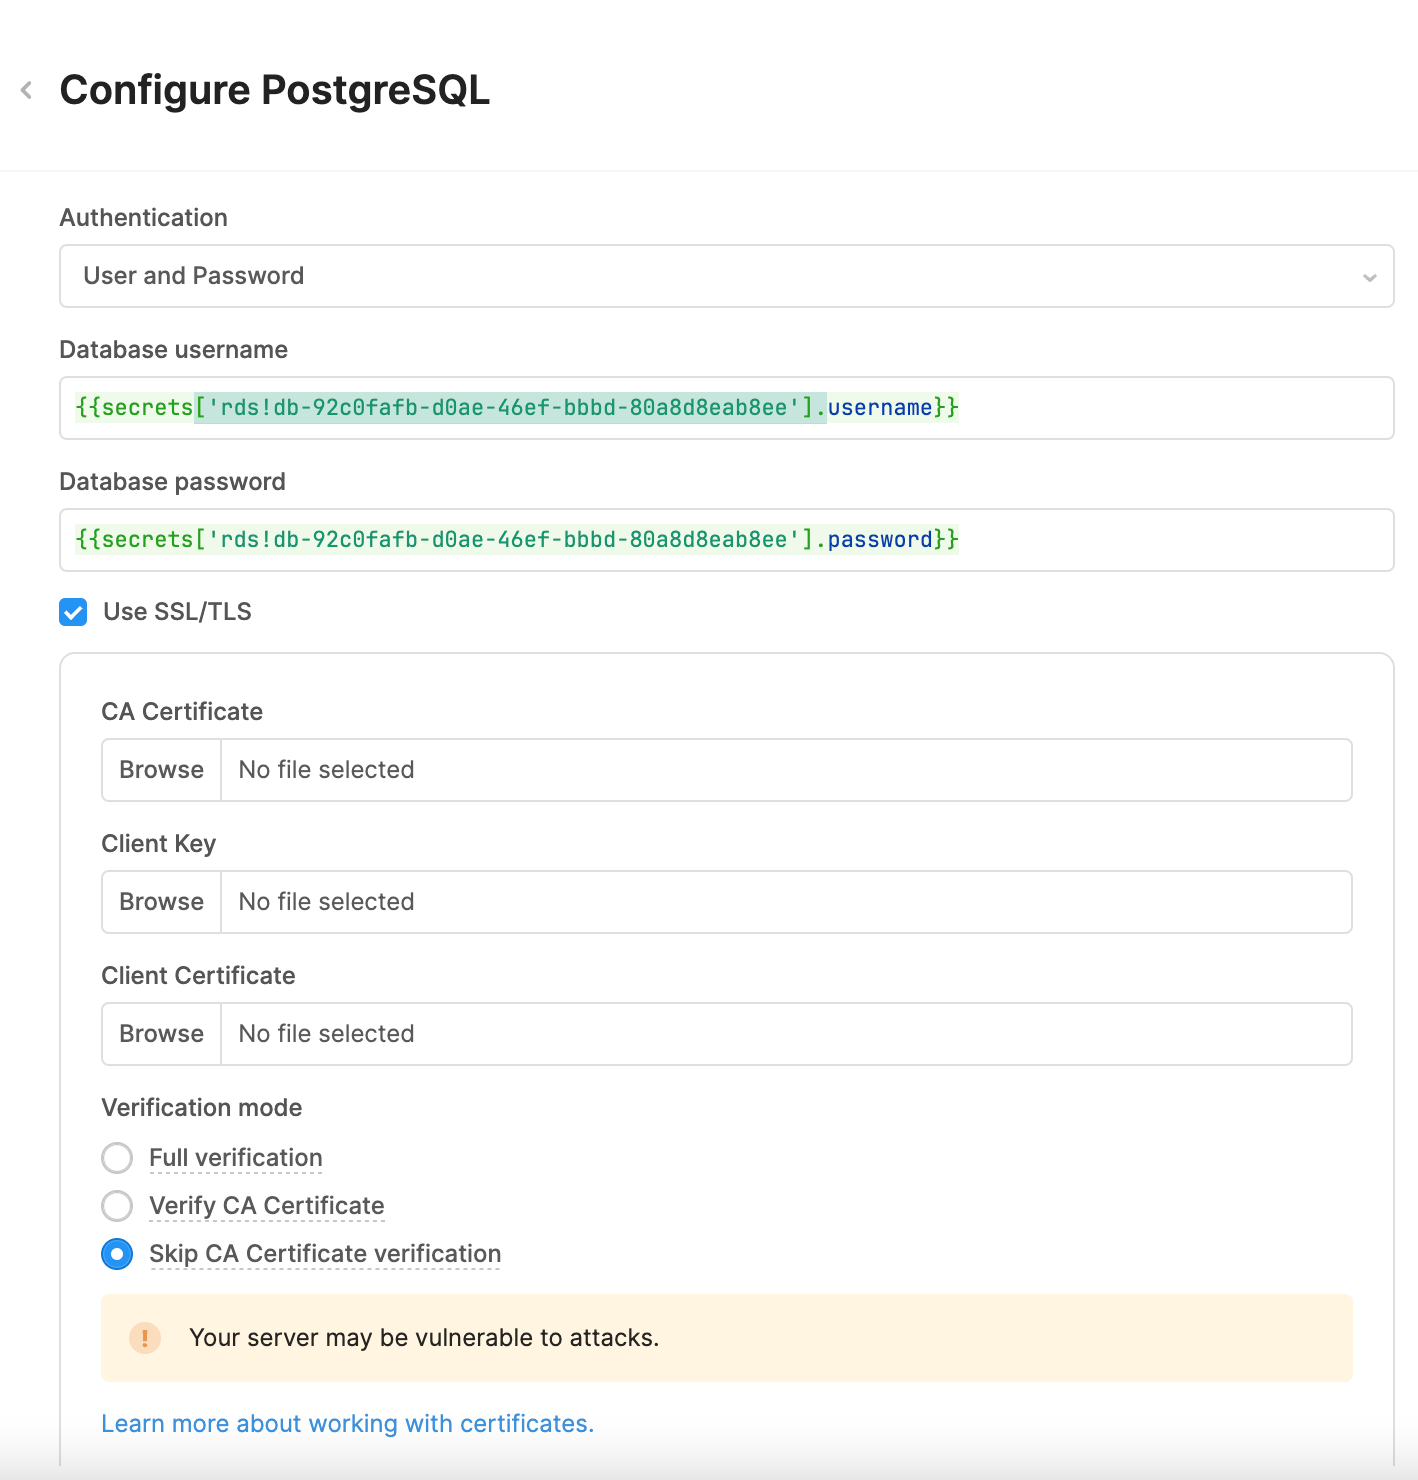
Task: Click the Client Key file name field
Action: coord(785,902)
